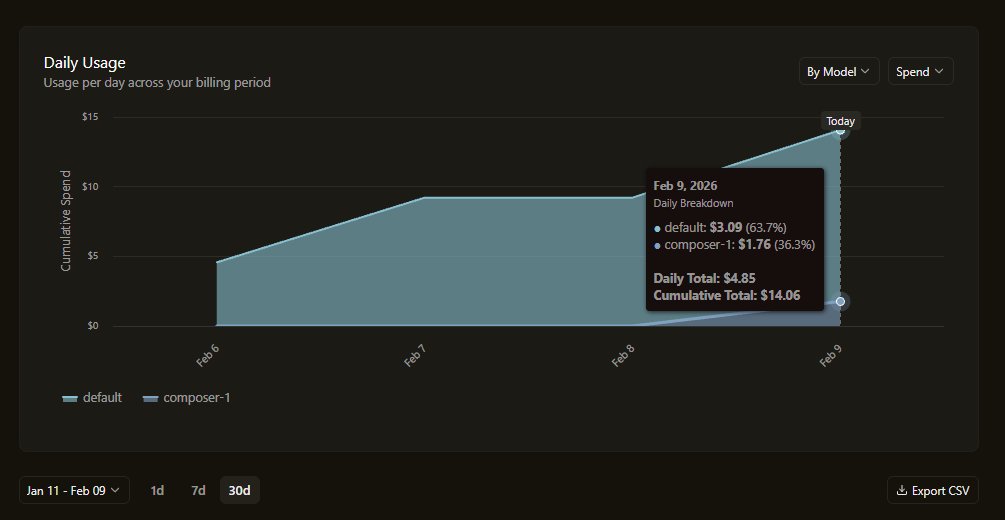1005x520 pixels.
Task: Click the Daily Breakdown tooltip label
Action: click(x=694, y=203)
